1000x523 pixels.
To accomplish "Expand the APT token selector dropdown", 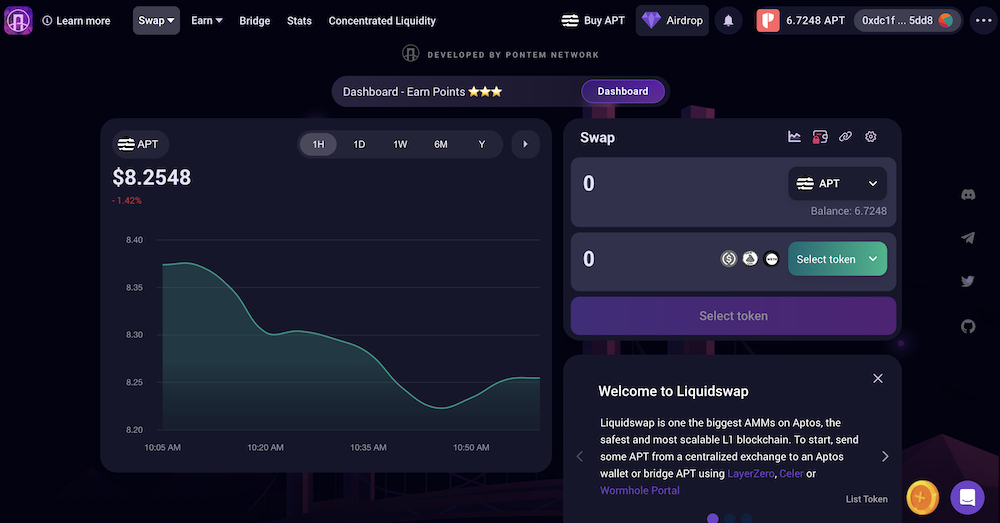I will pyautogui.click(x=837, y=184).
